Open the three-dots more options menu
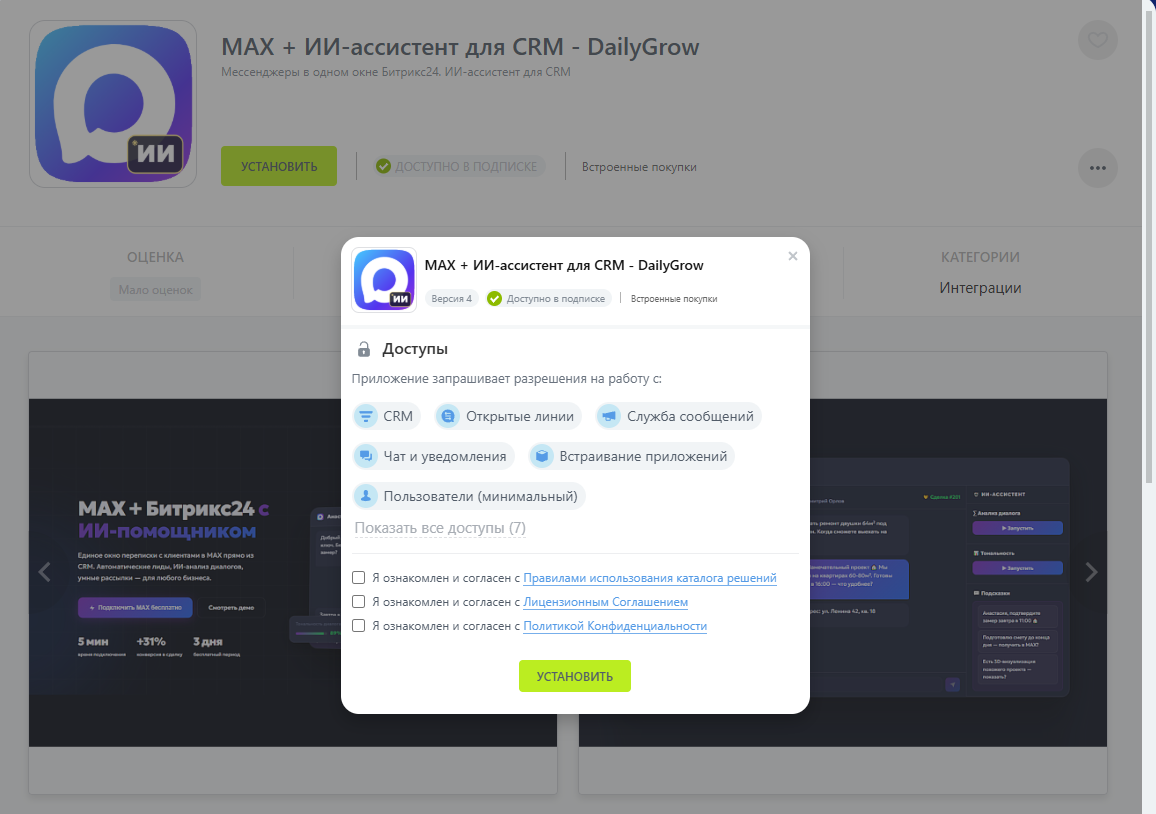1156x814 pixels. coord(1097,167)
